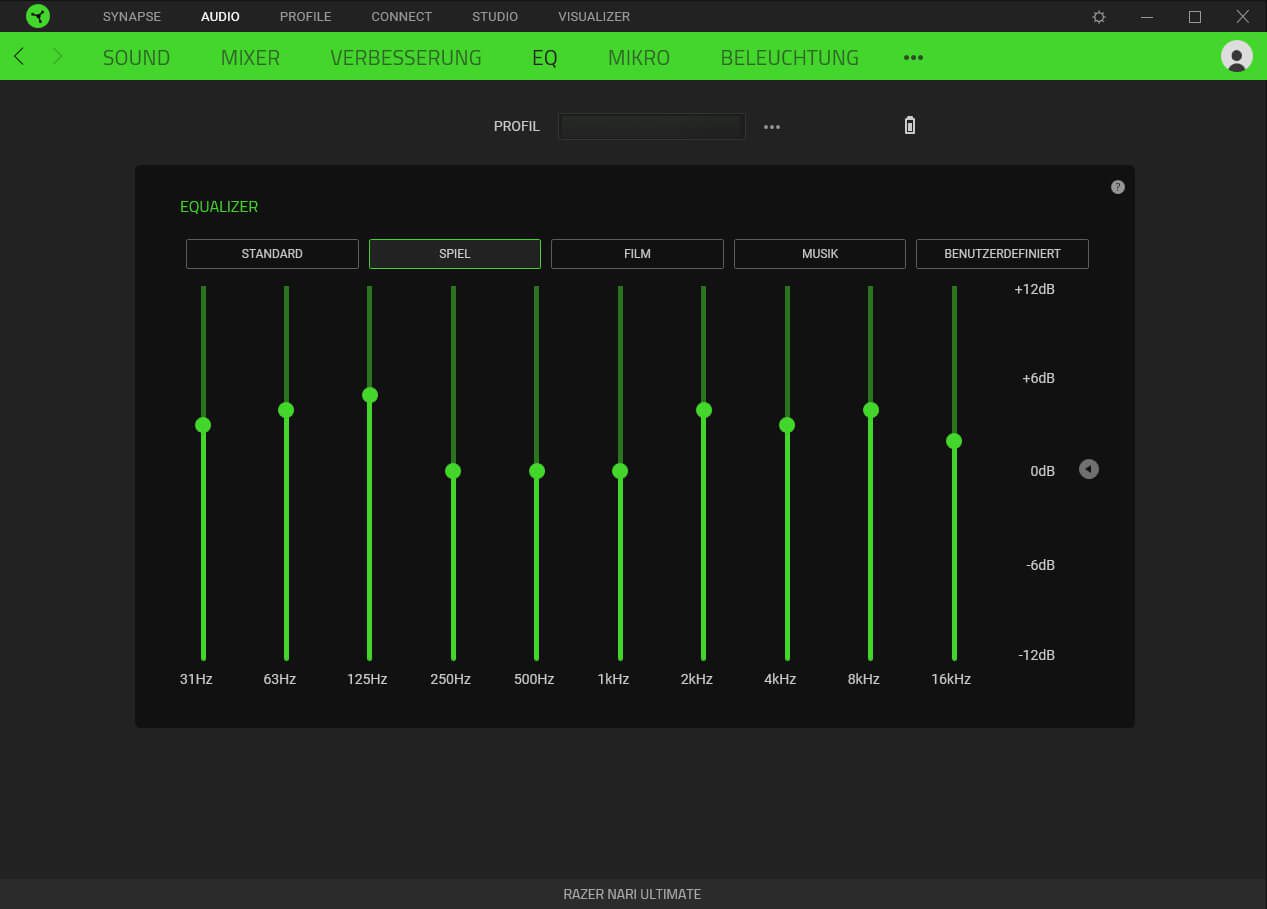Click the battery status icon
This screenshot has width=1267, height=909.
point(909,126)
